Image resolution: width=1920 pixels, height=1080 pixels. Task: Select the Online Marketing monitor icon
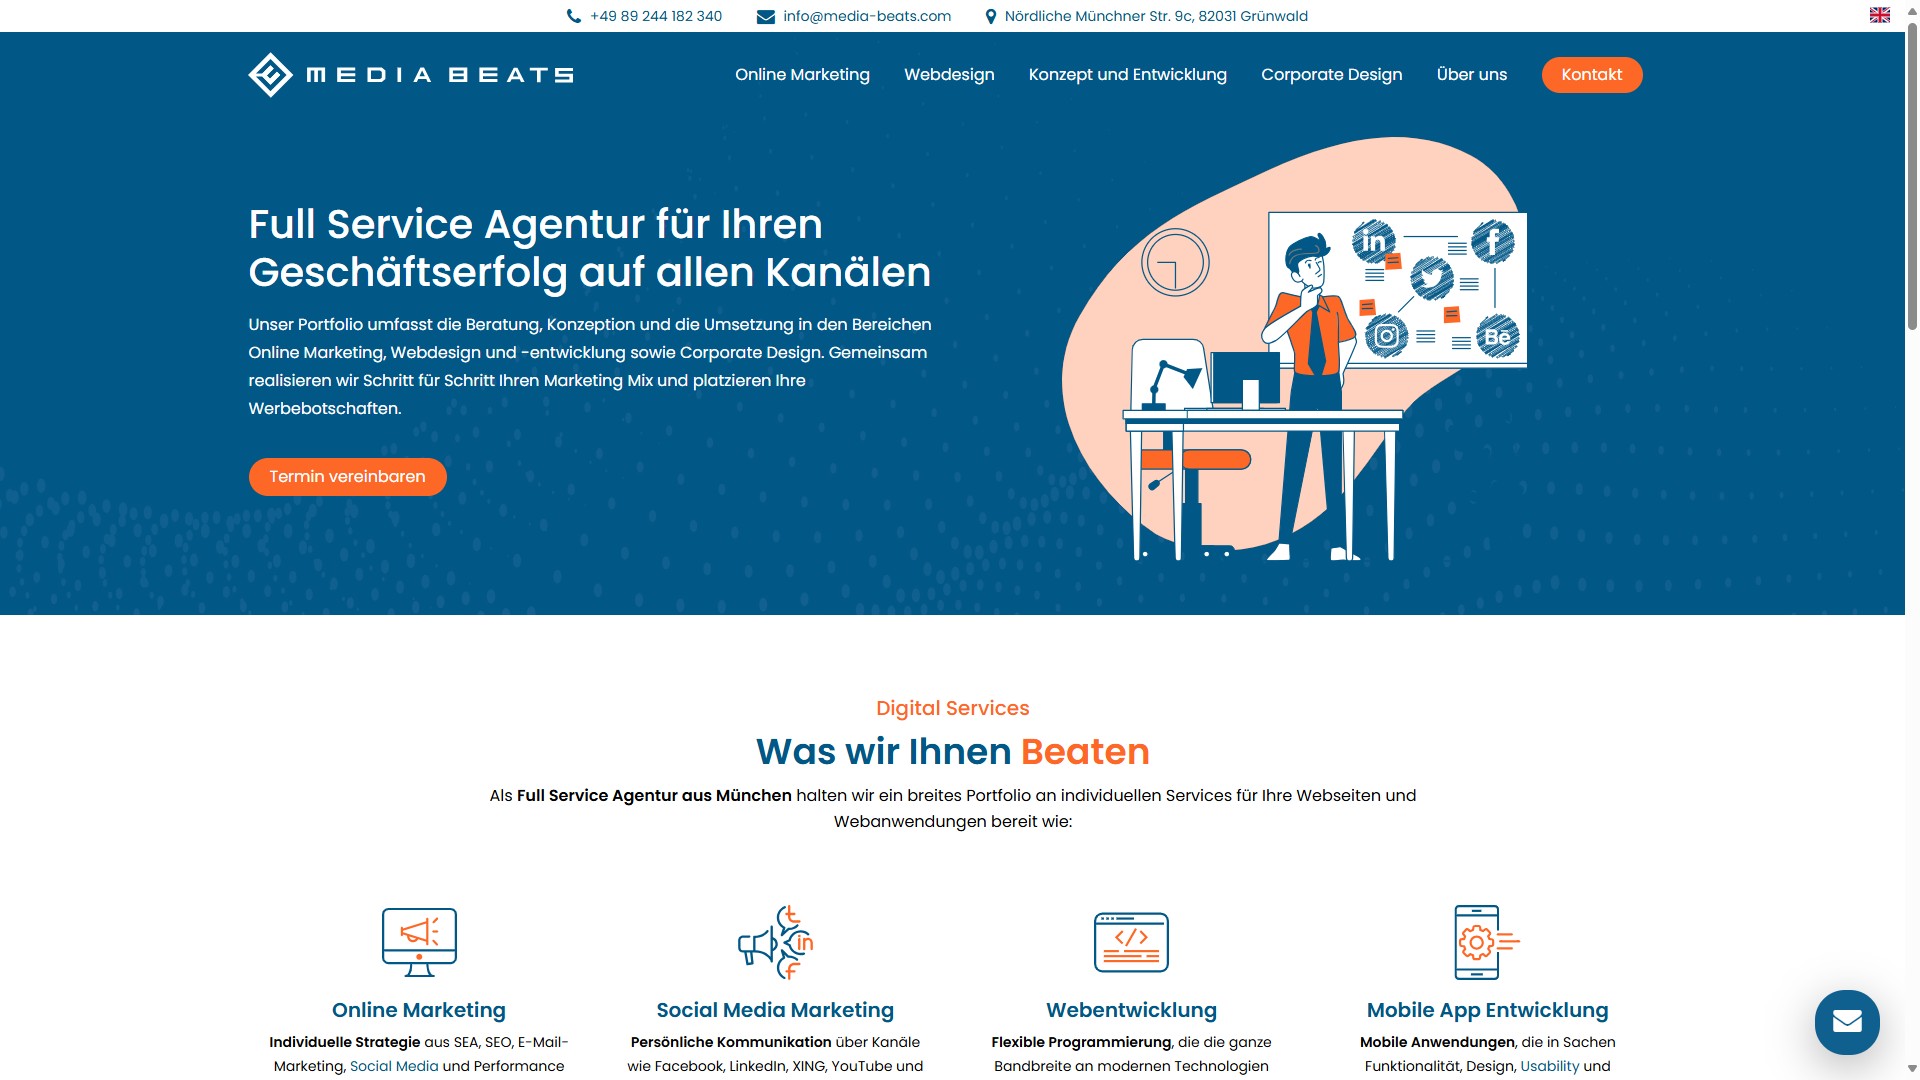pyautogui.click(x=418, y=941)
